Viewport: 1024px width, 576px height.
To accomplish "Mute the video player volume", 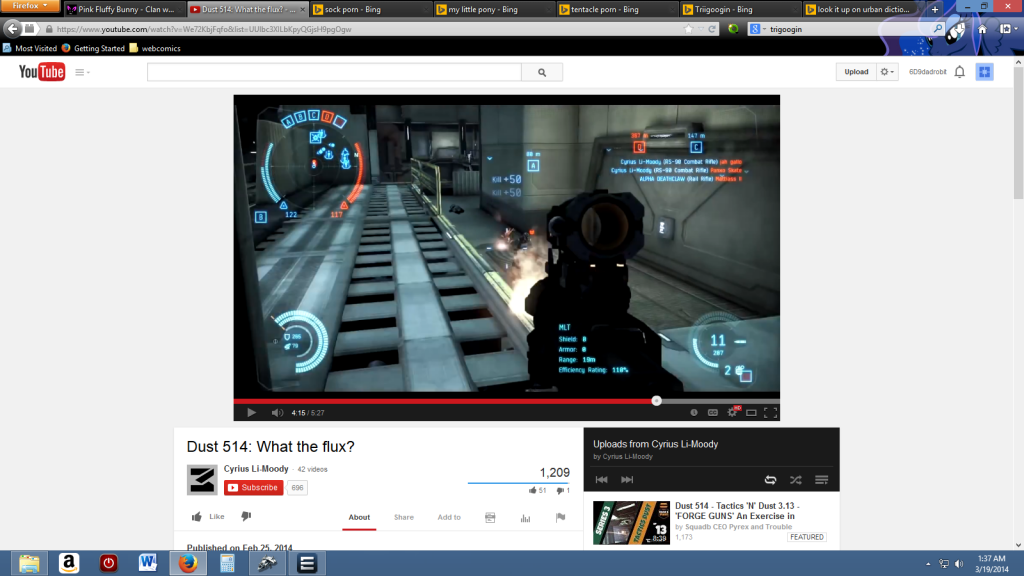I will (277, 413).
